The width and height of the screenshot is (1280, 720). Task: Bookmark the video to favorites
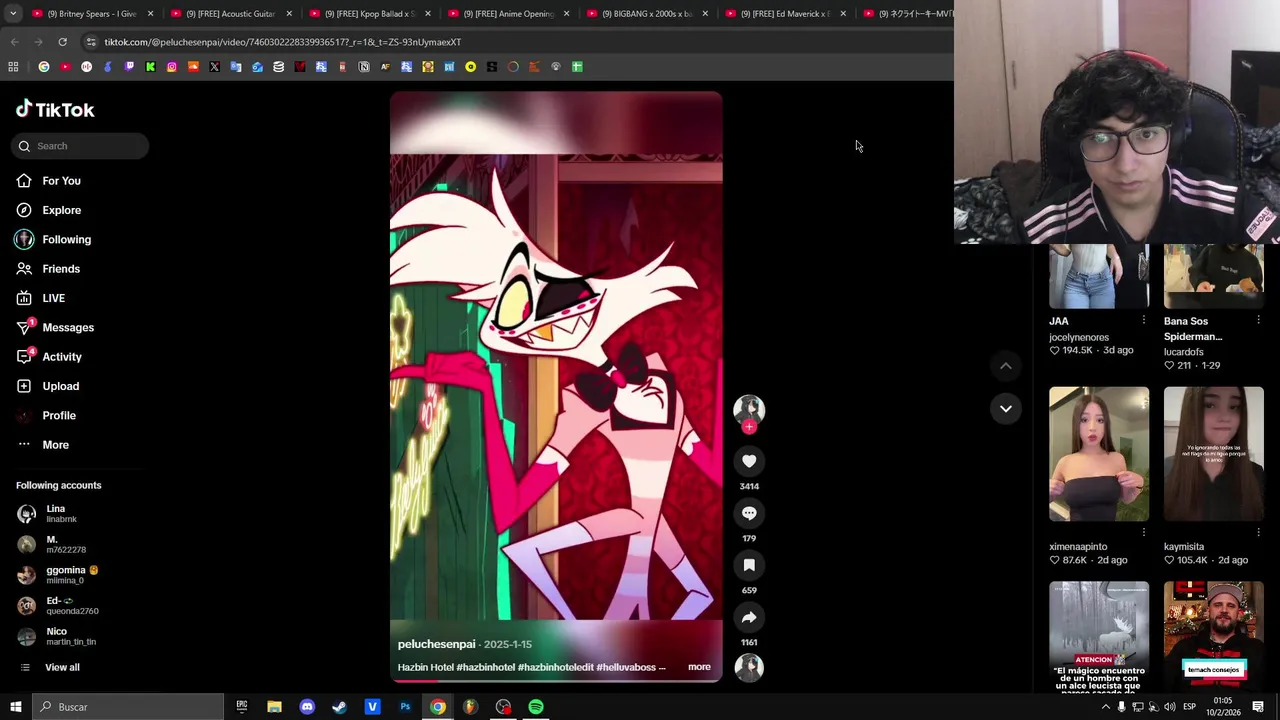749,565
